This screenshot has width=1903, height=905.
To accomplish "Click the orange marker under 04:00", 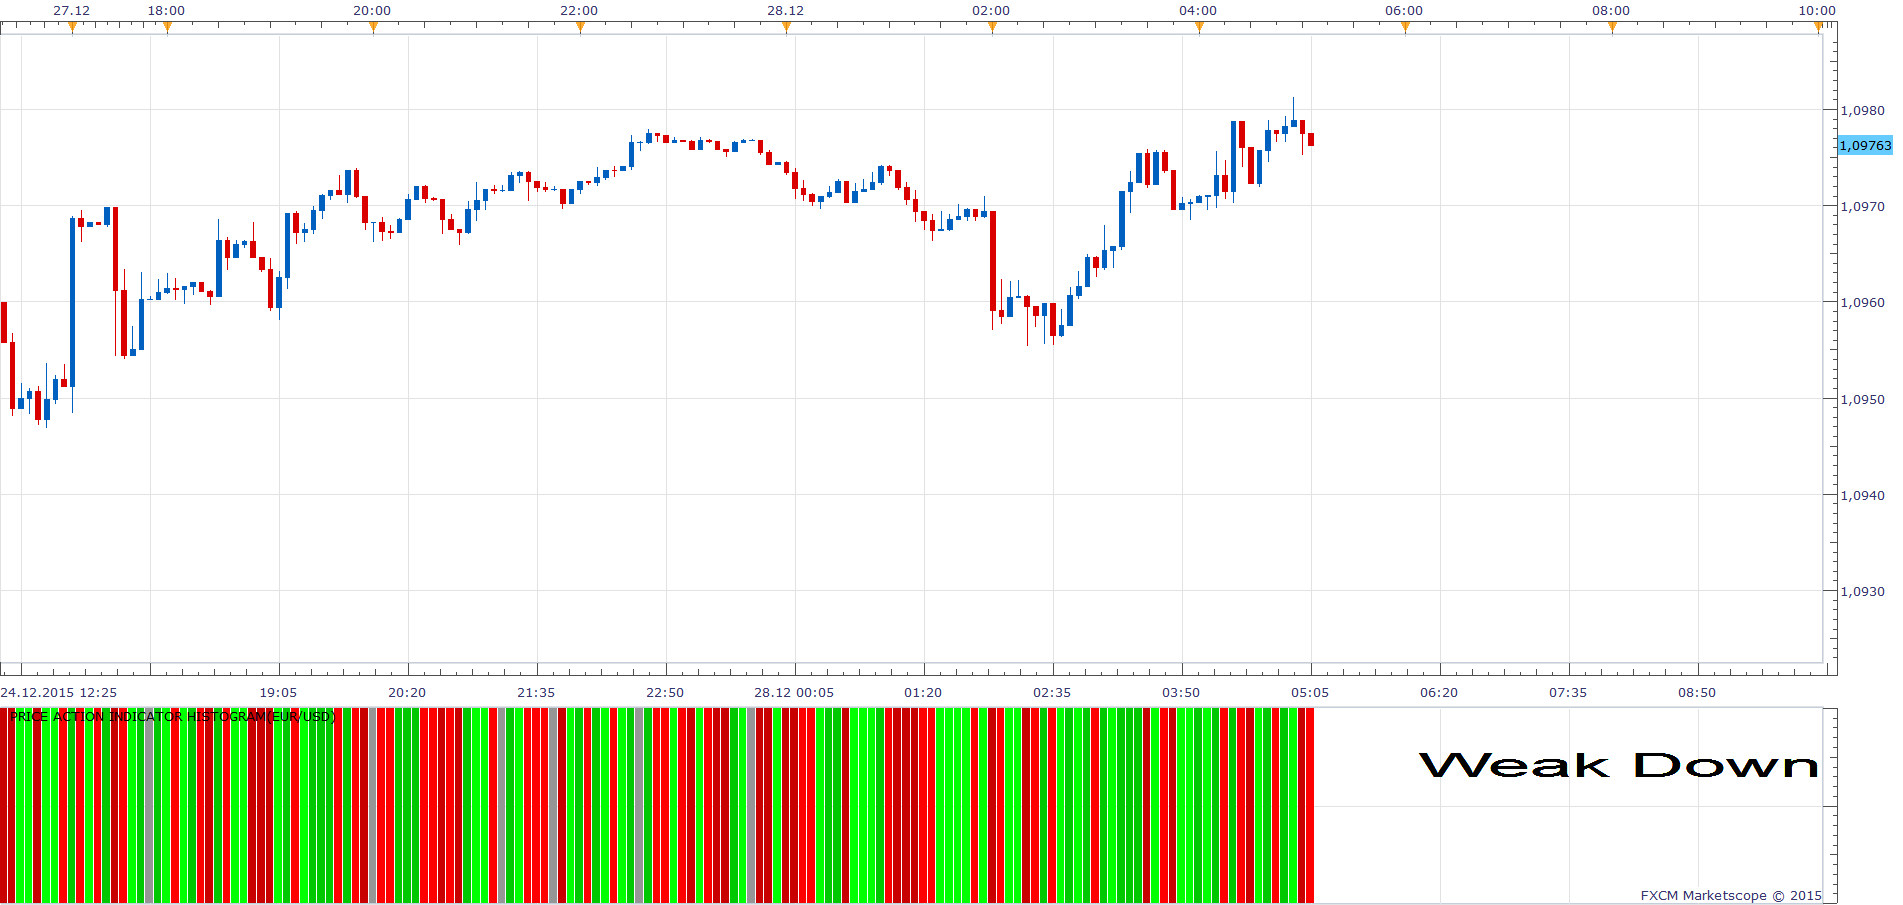I will pos(1199,27).
